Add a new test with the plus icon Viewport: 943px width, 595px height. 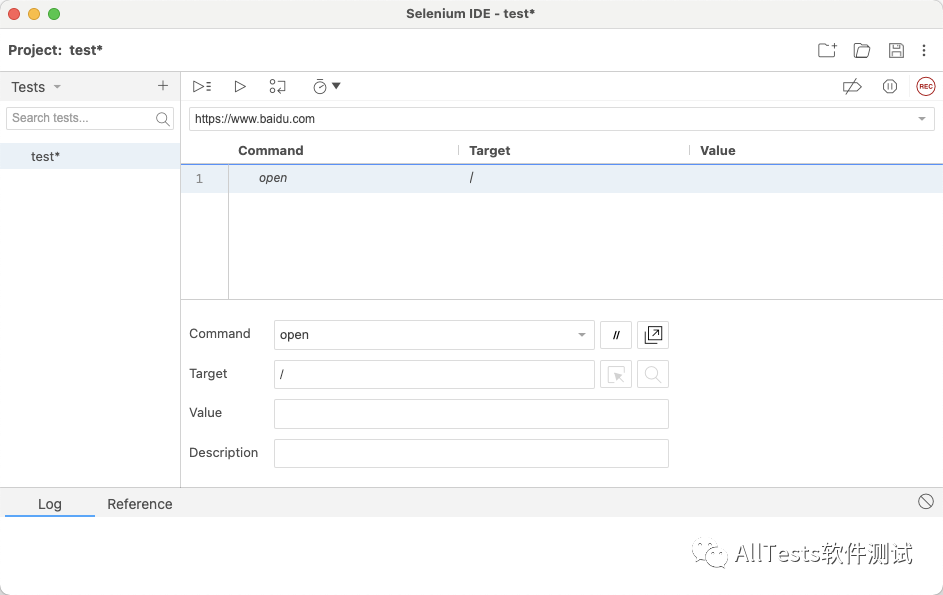coord(163,86)
